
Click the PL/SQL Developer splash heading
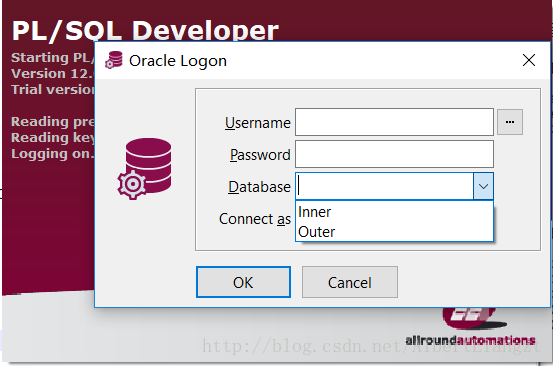click(145, 30)
